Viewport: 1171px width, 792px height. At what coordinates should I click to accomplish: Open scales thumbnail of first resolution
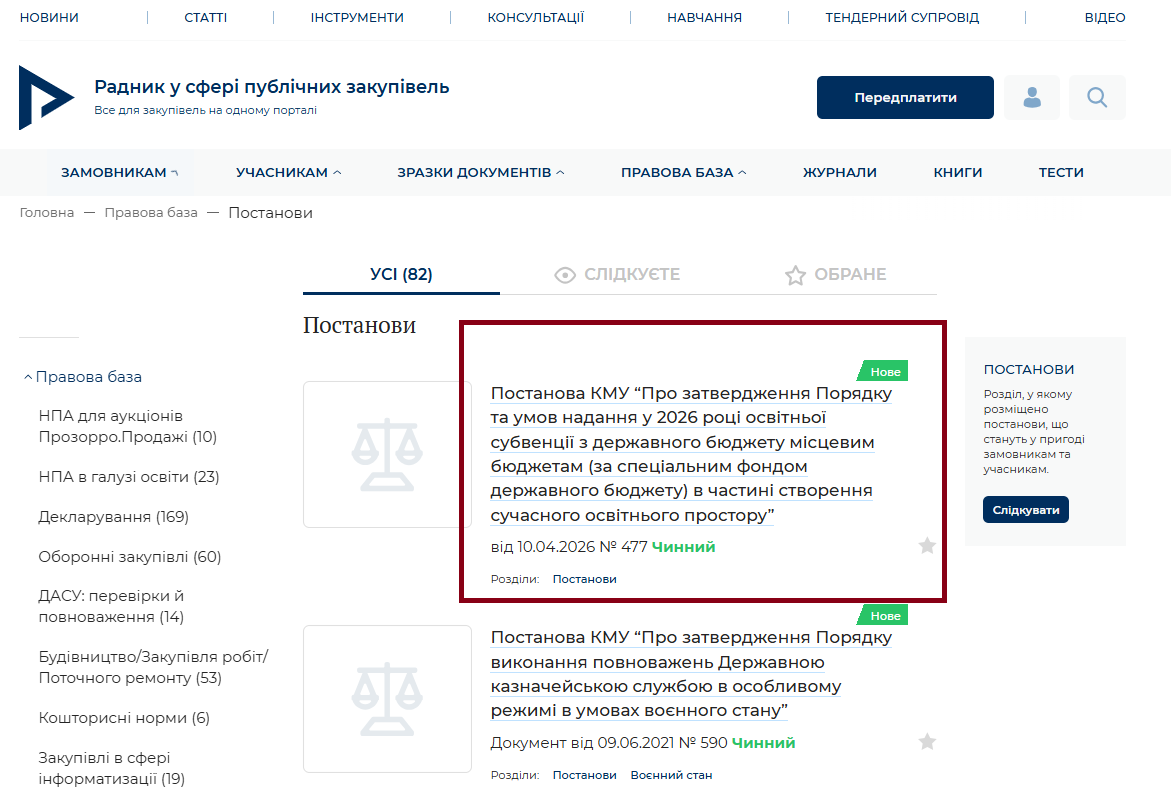[x=387, y=454]
